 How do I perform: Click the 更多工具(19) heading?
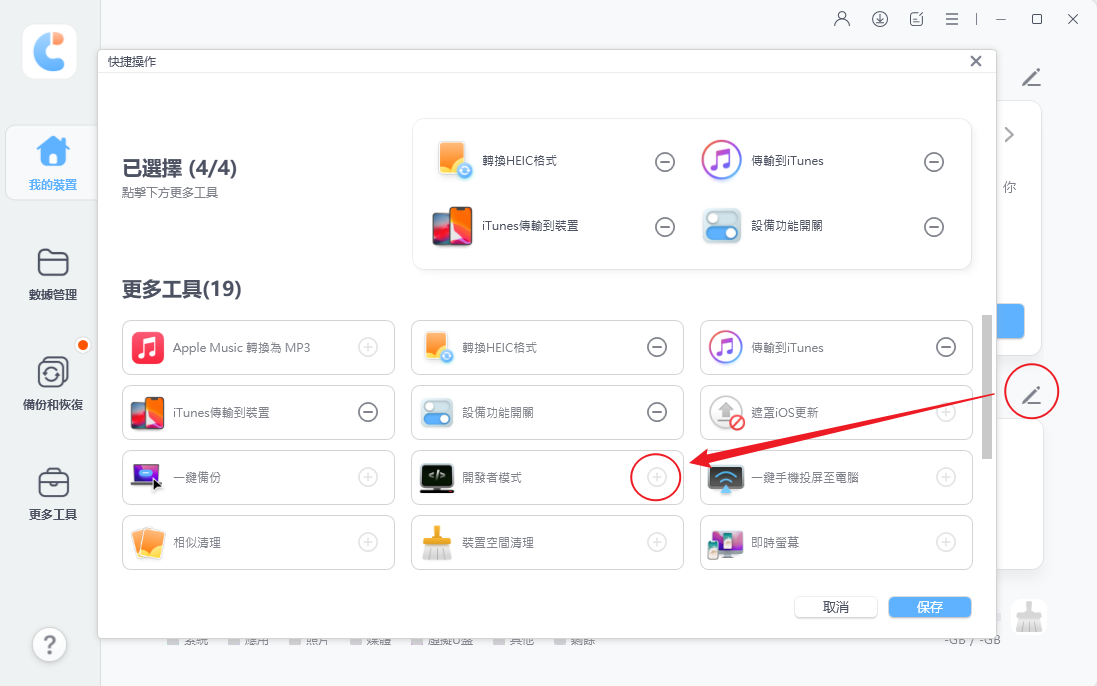[182, 289]
